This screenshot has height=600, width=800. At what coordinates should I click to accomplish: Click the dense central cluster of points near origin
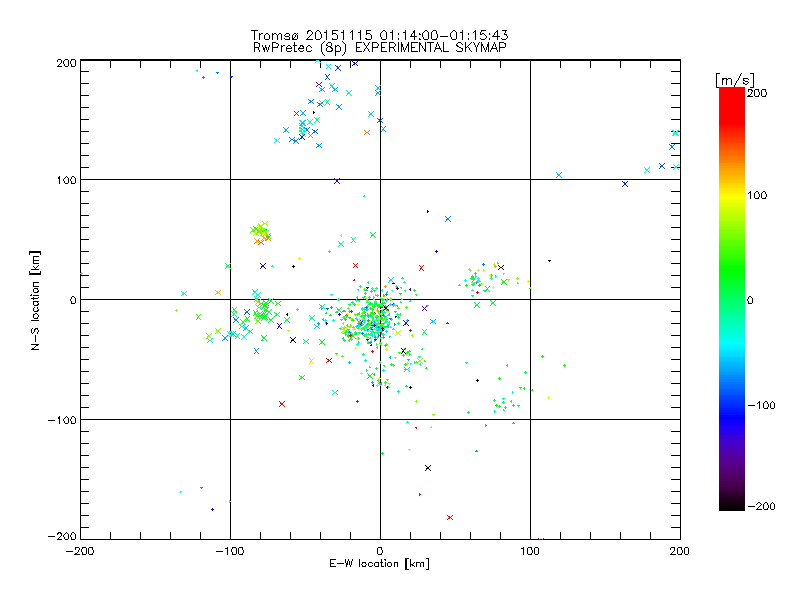click(371, 317)
